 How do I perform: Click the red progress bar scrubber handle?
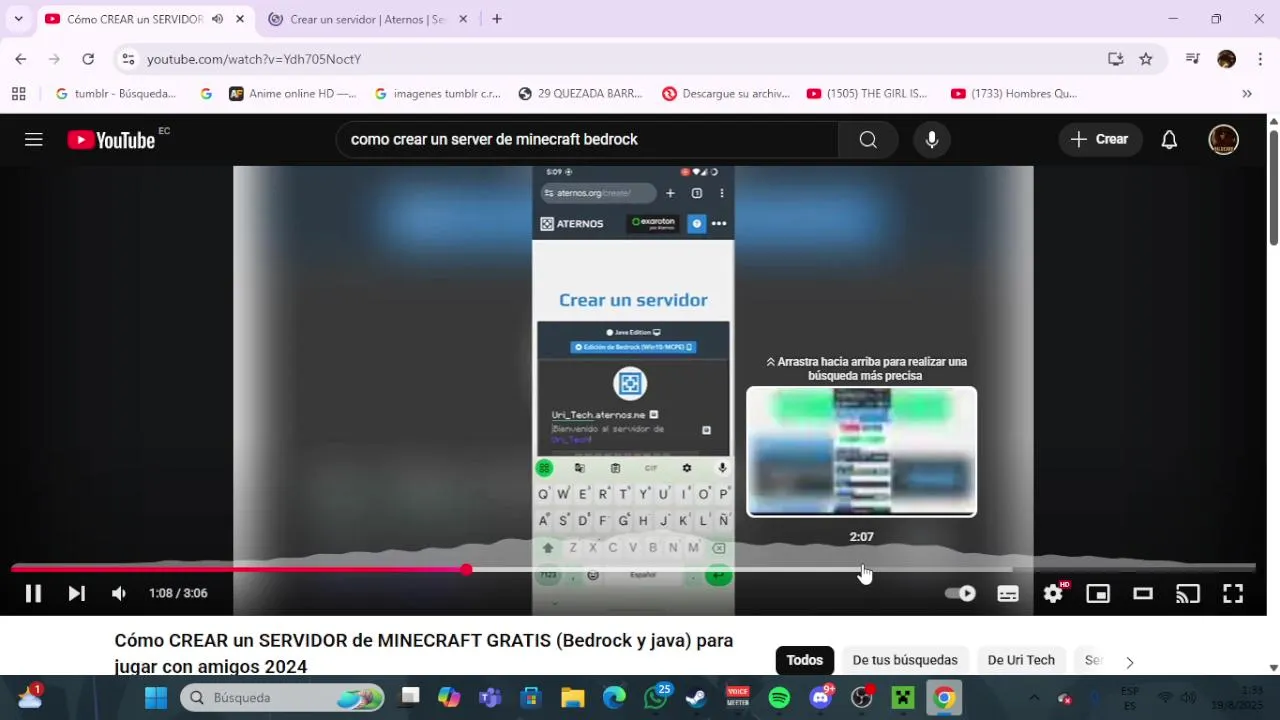(x=466, y=570)
